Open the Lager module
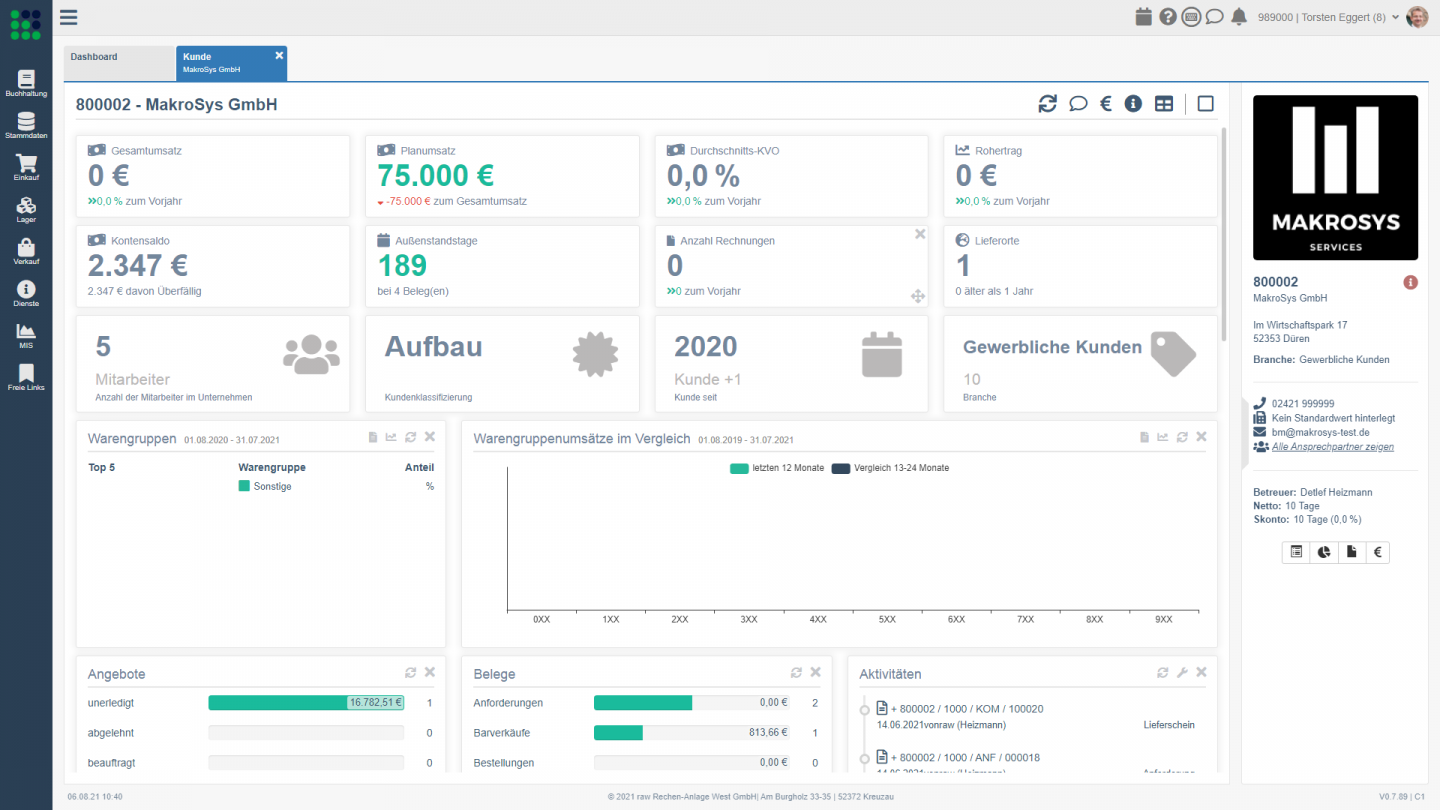The width and height of the screenshot is (1440, 810). [26, 210]
